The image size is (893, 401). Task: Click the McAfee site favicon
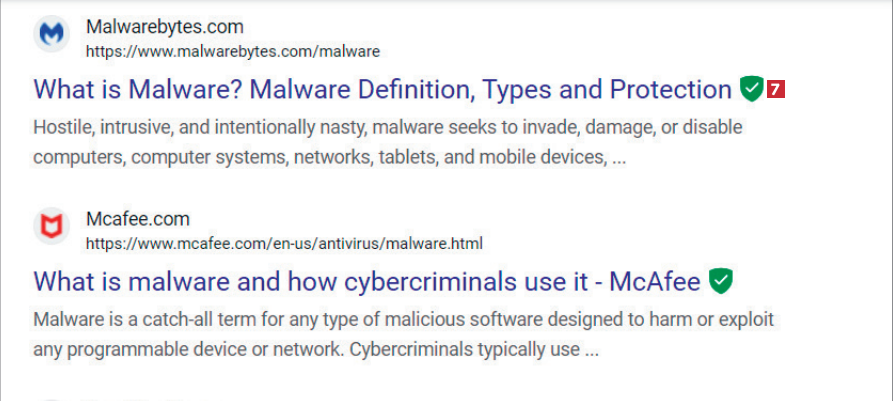(x=50, y=229)
